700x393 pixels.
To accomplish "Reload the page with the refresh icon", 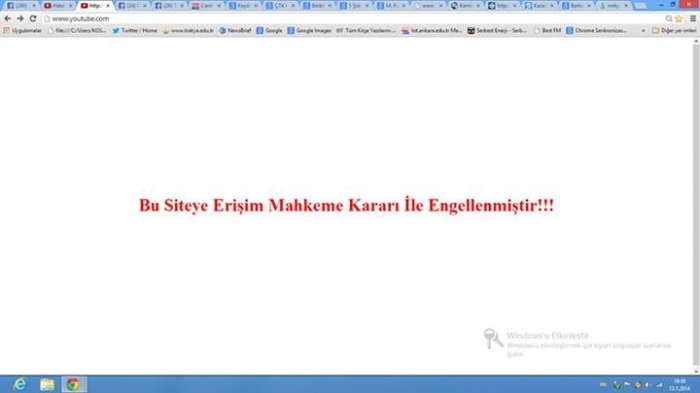I will click(33, 19).
